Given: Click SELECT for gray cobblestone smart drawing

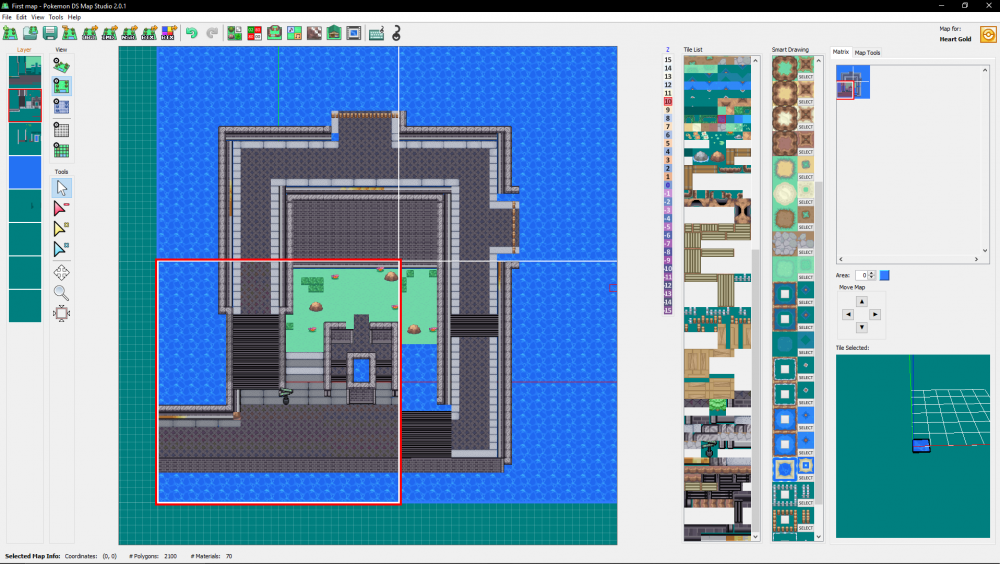Looking at the screenshot, I should click(805, 252).
